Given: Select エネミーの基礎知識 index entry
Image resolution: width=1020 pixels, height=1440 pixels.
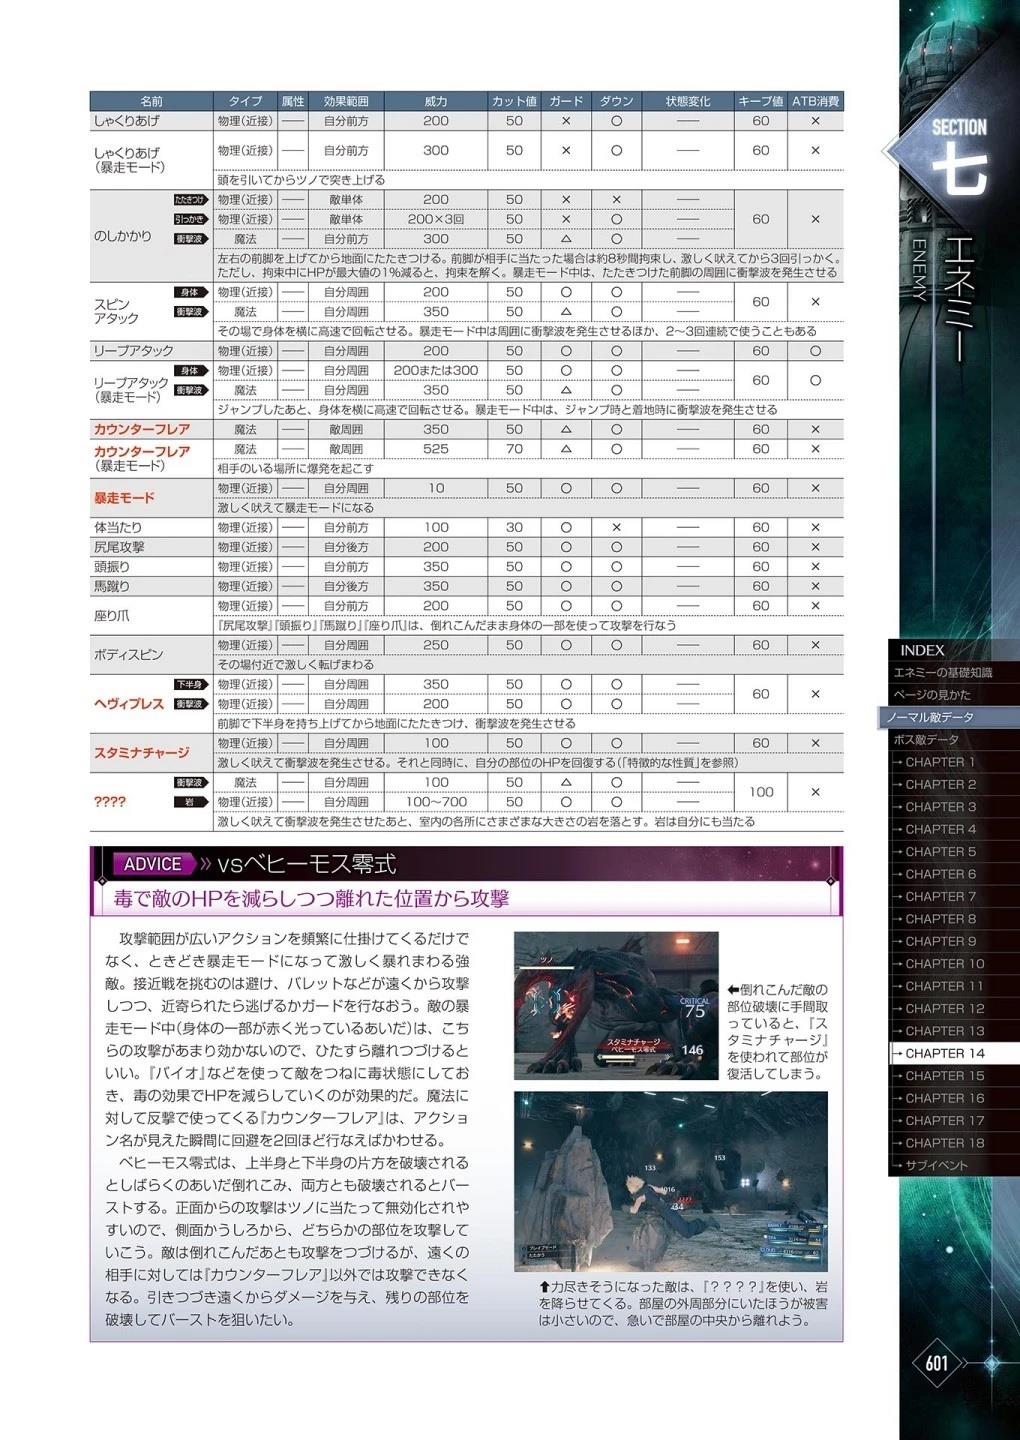Looking at the screenshot, I should (942, 673).
